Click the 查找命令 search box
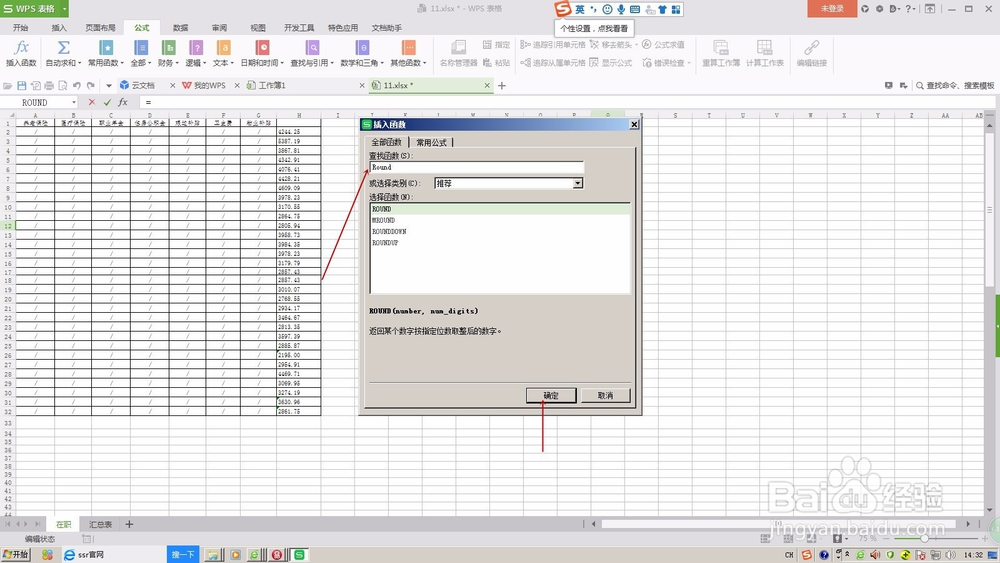 (955, 85)
